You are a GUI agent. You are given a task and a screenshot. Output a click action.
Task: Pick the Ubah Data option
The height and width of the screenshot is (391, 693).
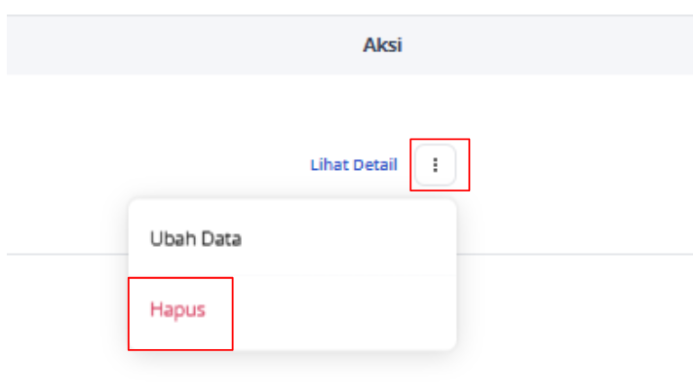click(196, 239)
